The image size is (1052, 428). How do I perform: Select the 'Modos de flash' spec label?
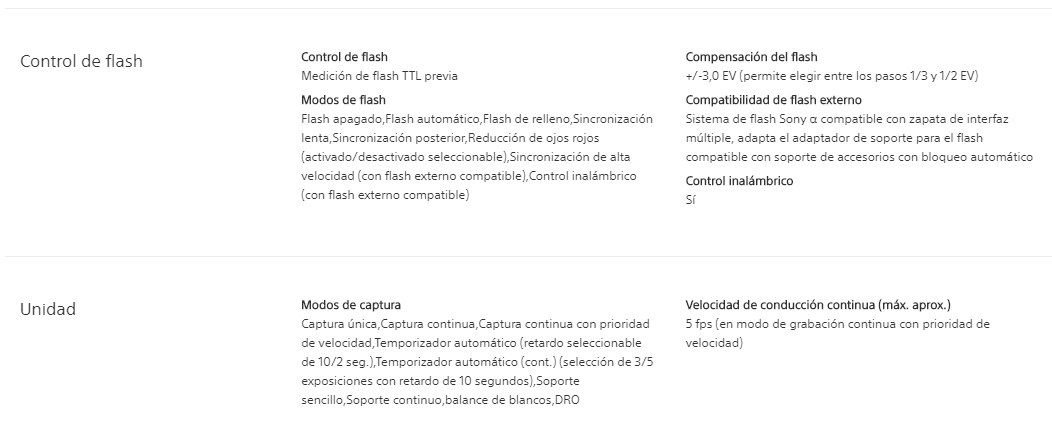coord(344,100)
